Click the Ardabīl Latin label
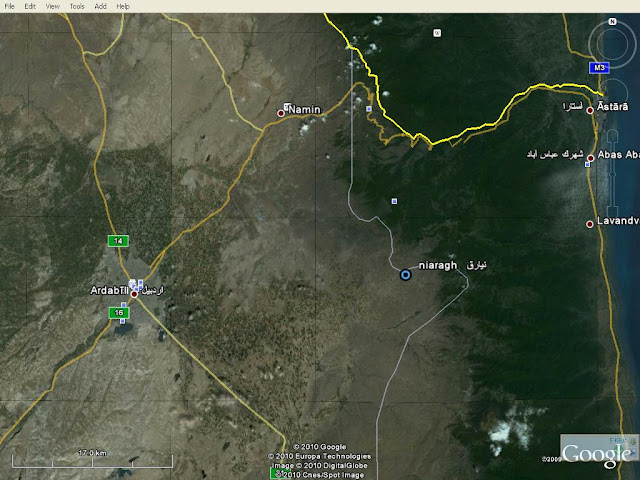This screenshot has height=480, width=640. tap(109, 290)
